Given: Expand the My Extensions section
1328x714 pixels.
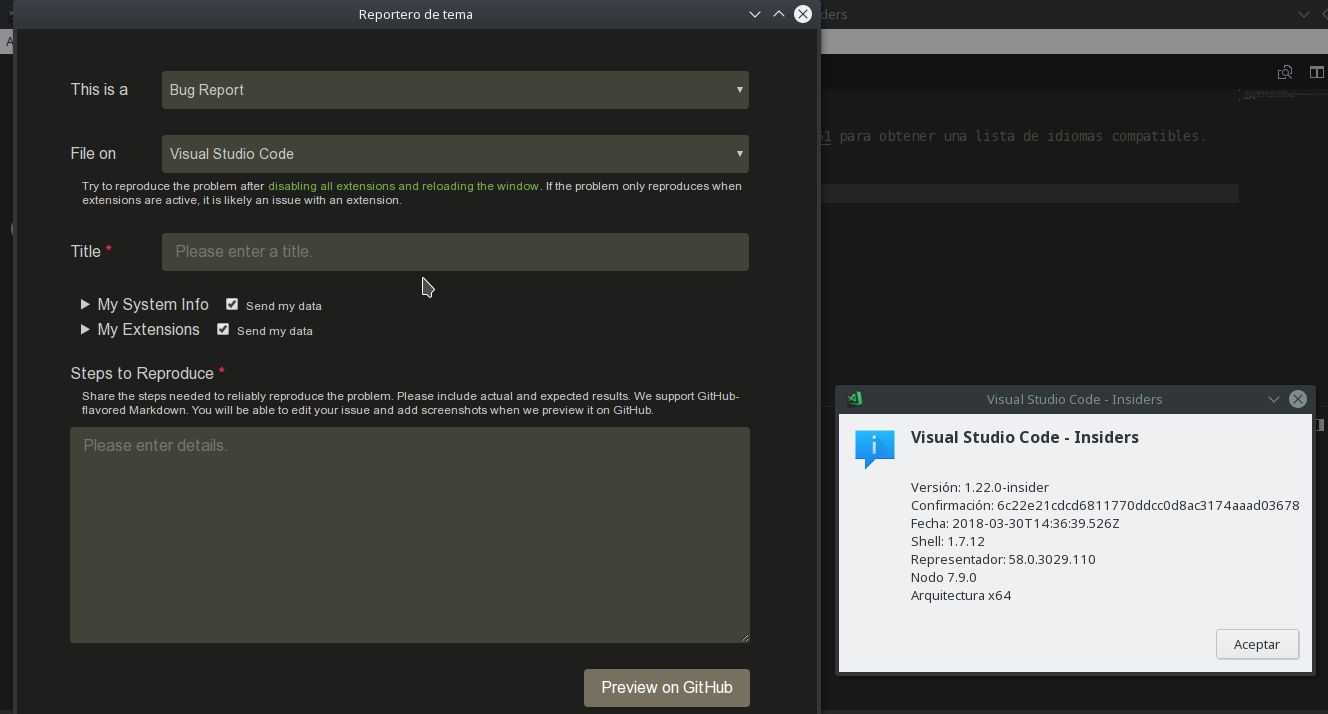Looking at the screenshot, I should (x=85, y=329).
